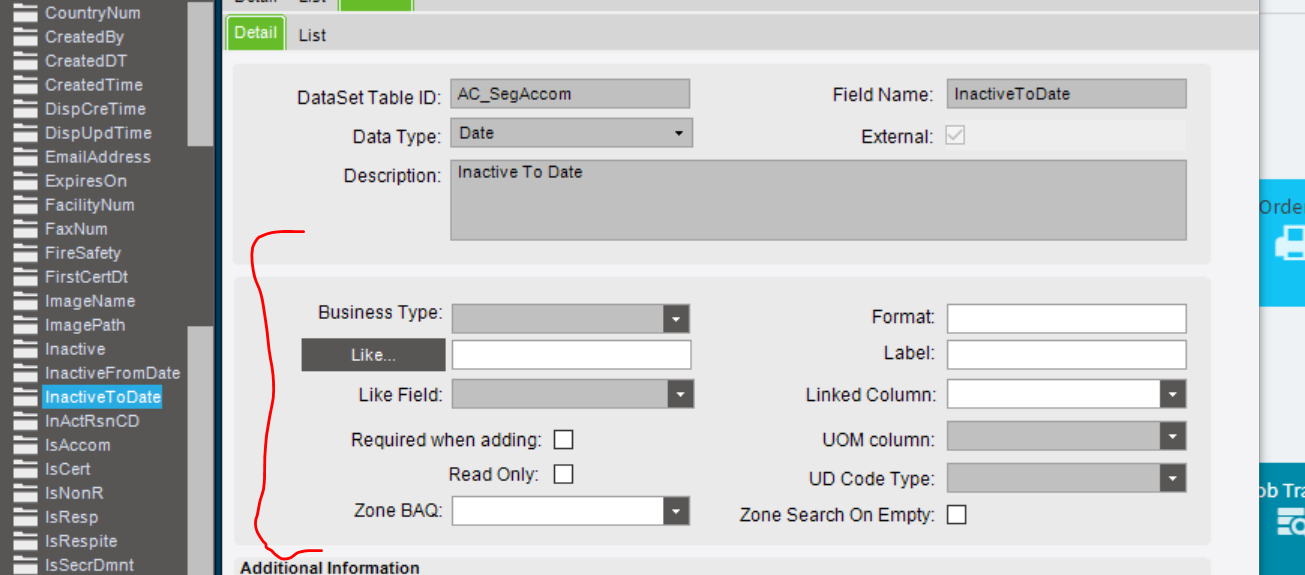Click the folder icon beside EmailAddress
The width and height of the screenshot is (1305, 575).
pos(24,157)
